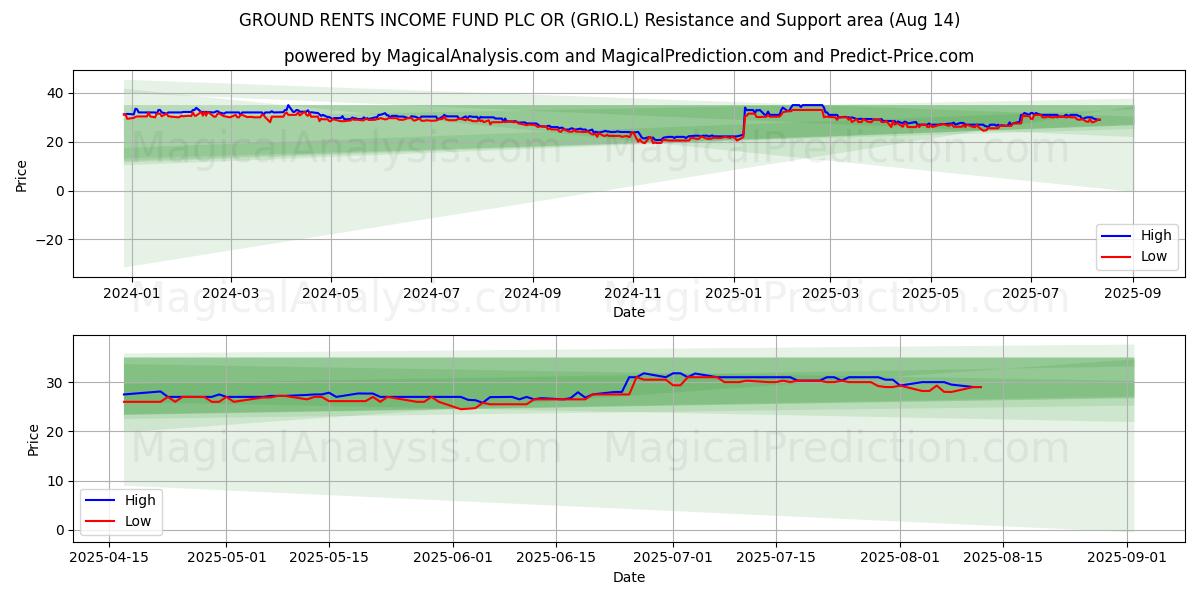Click the bottom chart 'Price' axis title
The image size is (1200, 600).
pyautogui.click(x=34, y=439)
